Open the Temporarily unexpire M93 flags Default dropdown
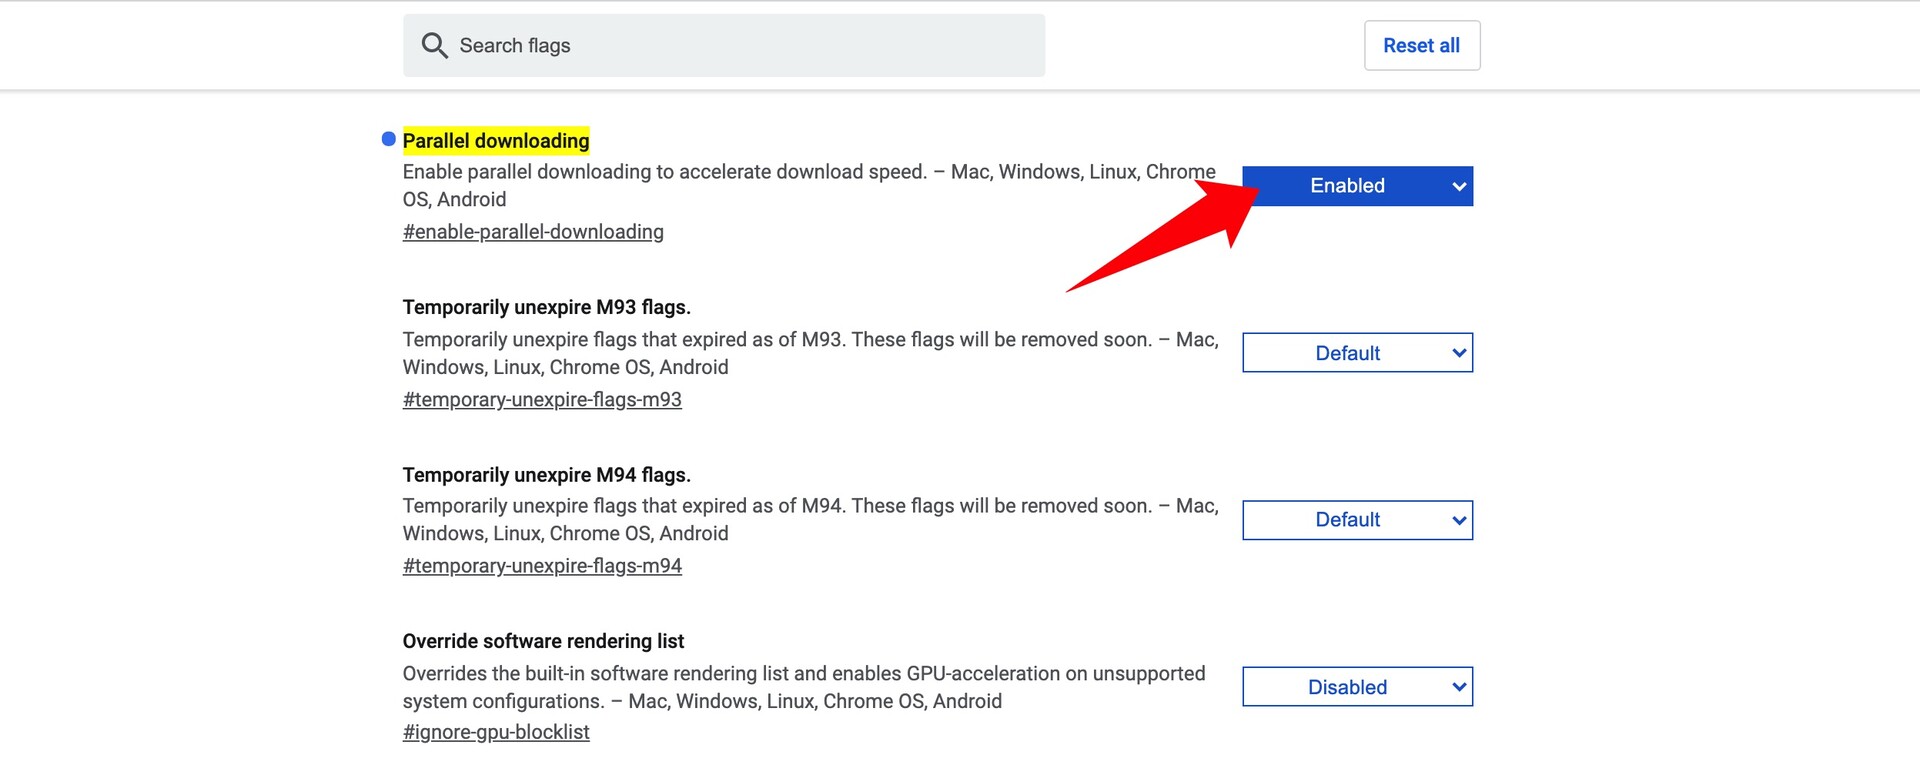 1357,353
